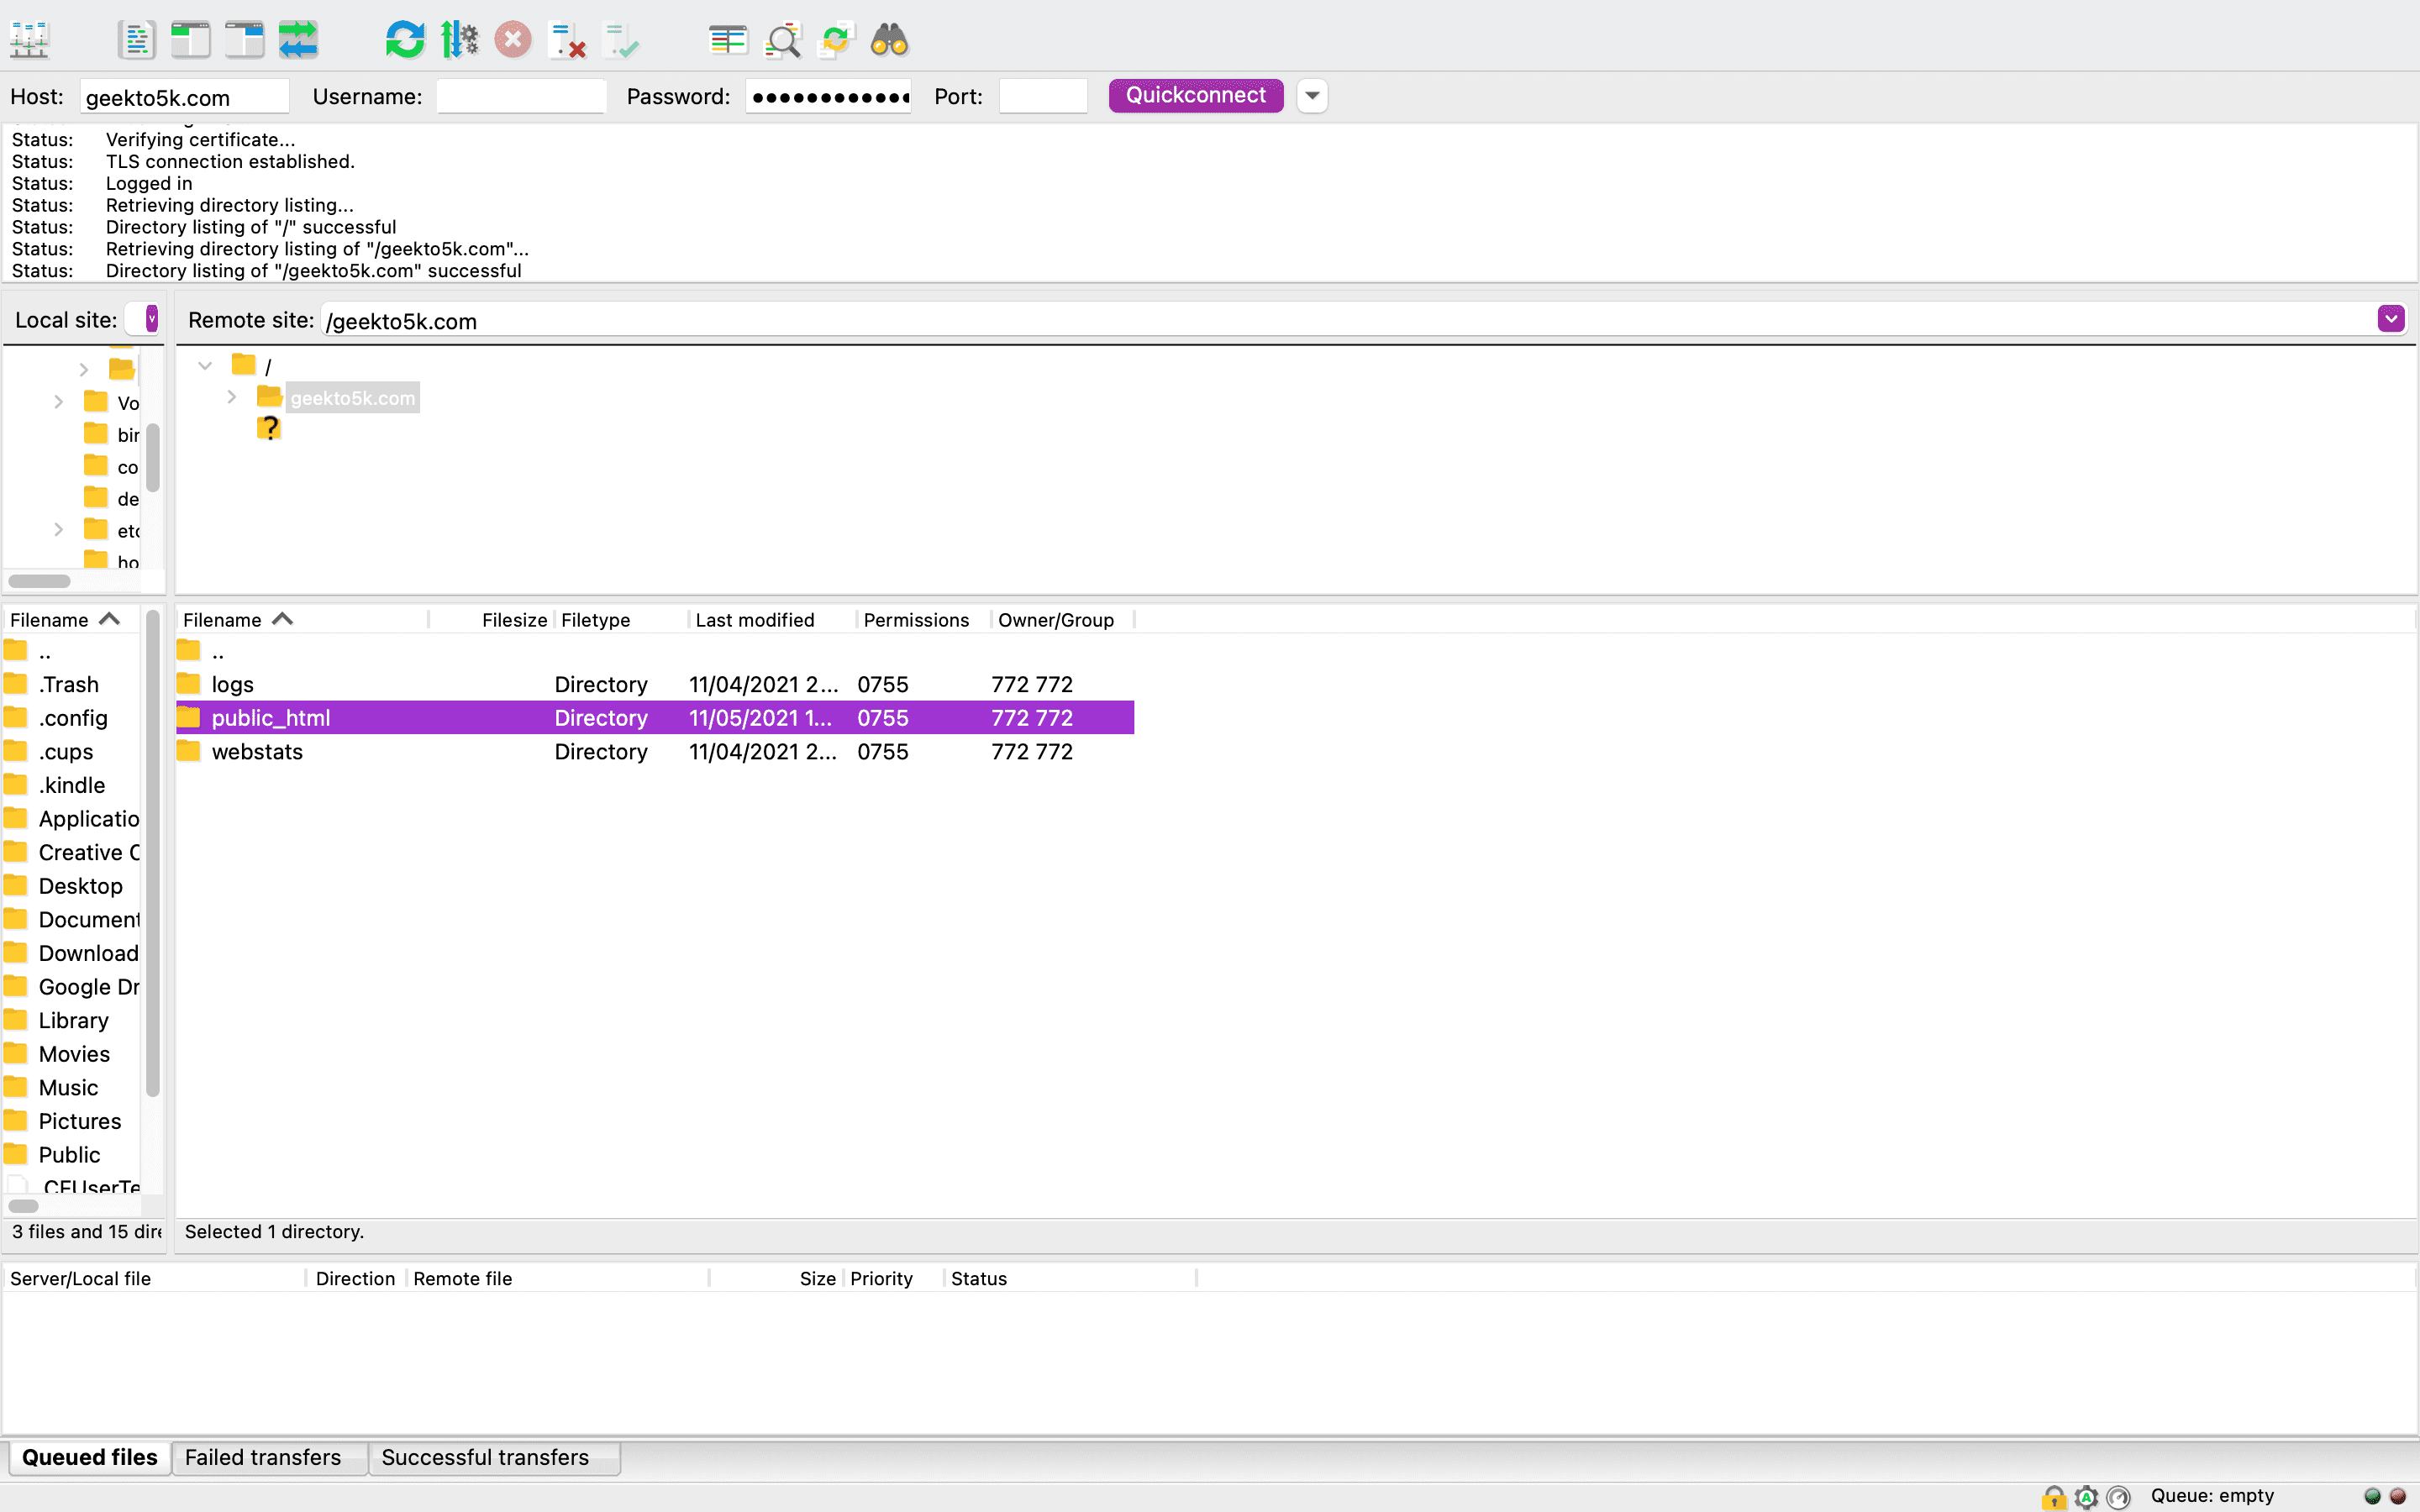Click the Binoculars remote file search icon

point(891,39)
